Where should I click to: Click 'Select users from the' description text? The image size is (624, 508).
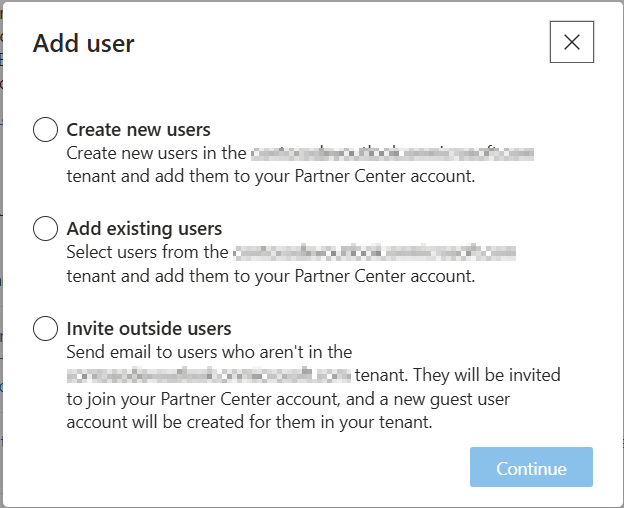tap(147, 252)
